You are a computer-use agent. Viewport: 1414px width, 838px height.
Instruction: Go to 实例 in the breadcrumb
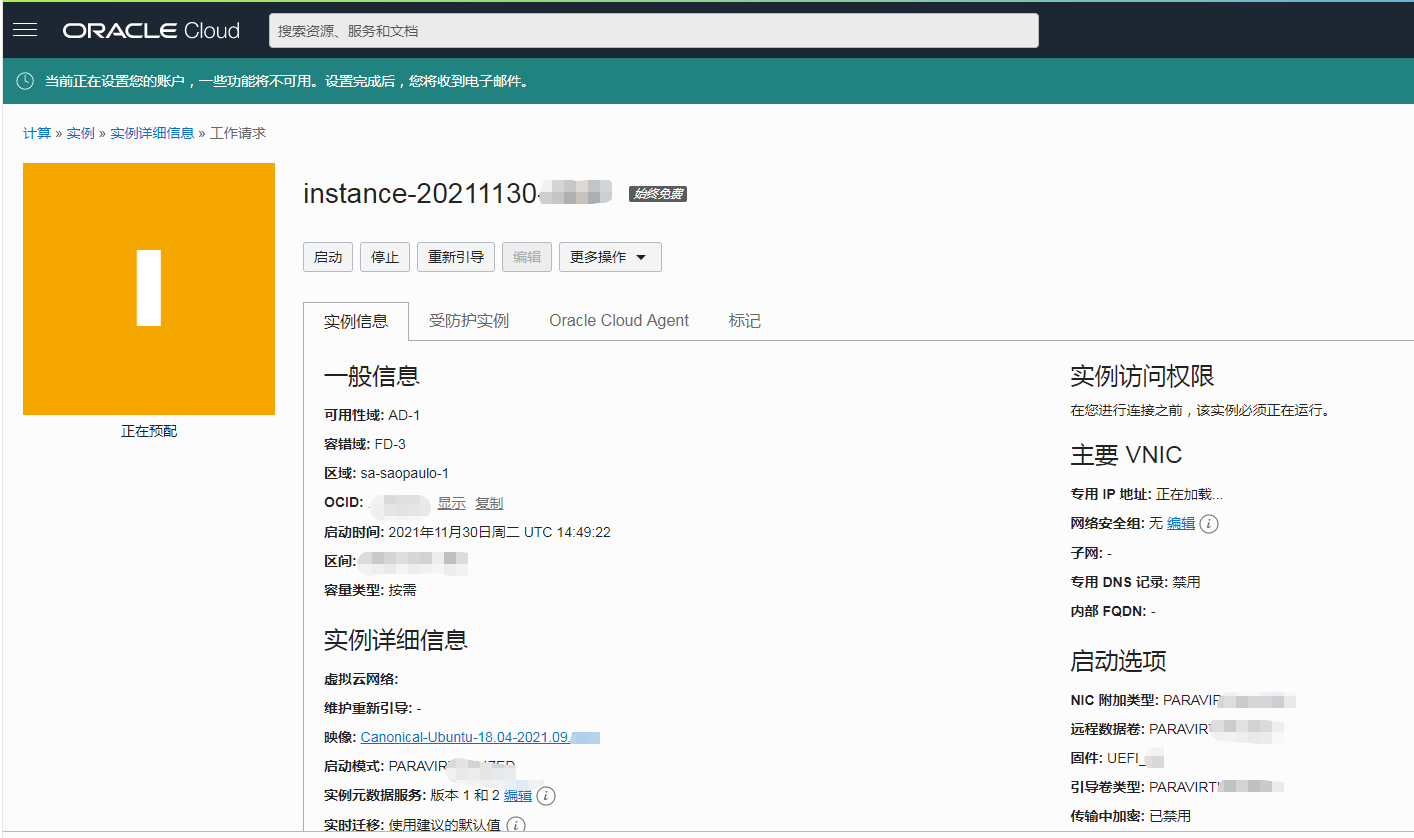pos(80,133)
